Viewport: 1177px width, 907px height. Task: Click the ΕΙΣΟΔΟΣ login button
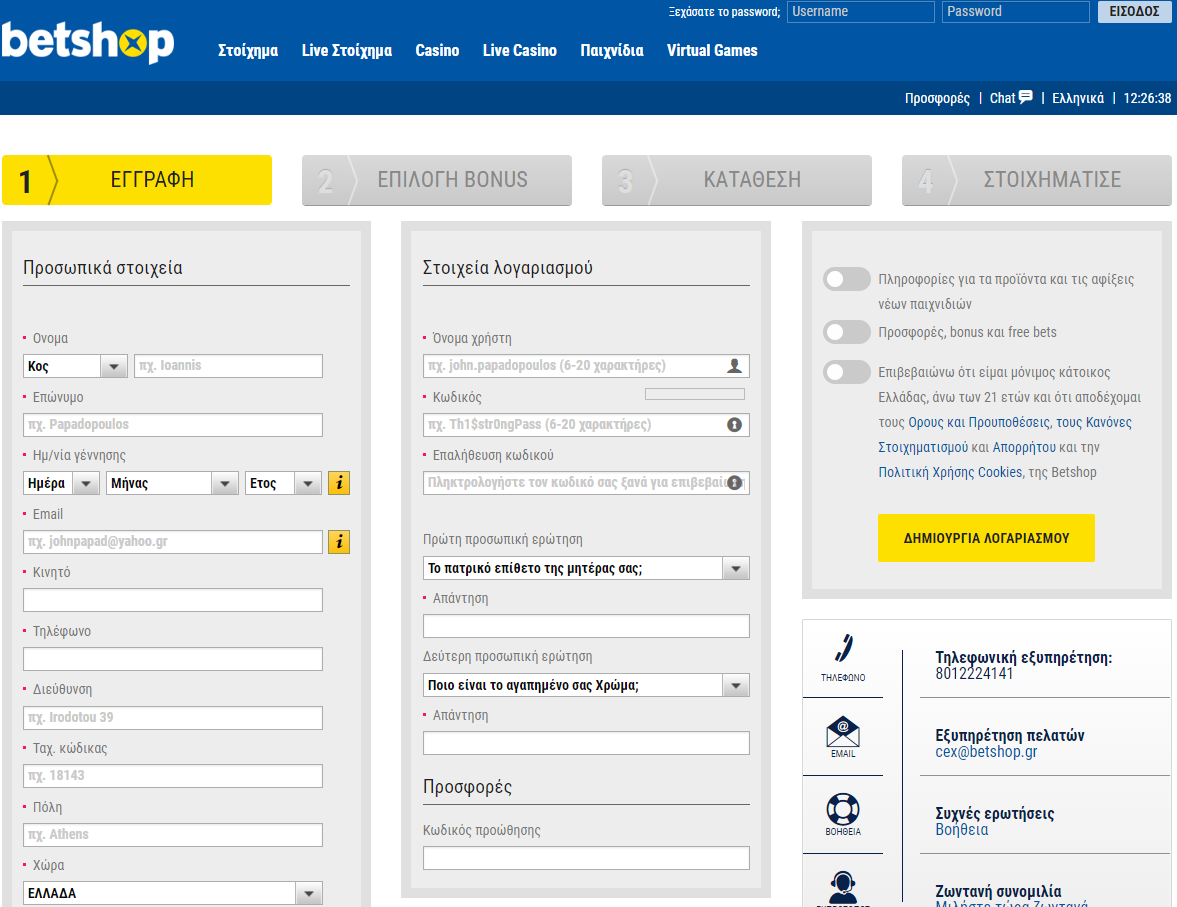pos(1134,11)
